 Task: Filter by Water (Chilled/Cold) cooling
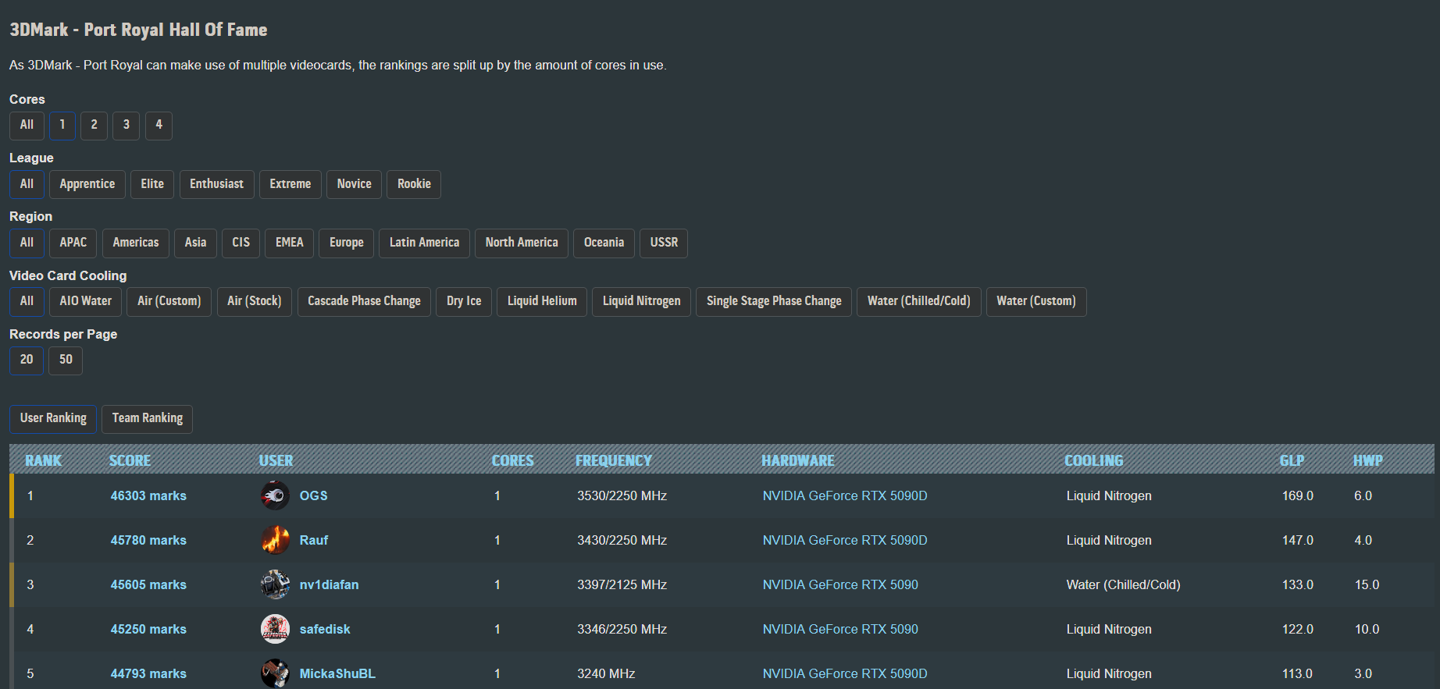[x=919, y=301]
